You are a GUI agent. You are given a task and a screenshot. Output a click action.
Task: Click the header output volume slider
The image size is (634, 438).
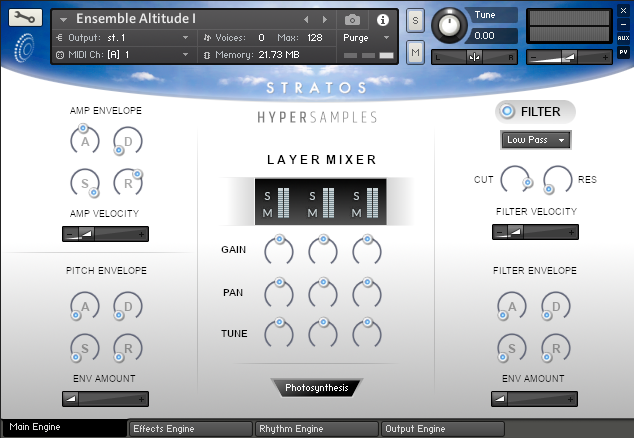pos(569,57)
